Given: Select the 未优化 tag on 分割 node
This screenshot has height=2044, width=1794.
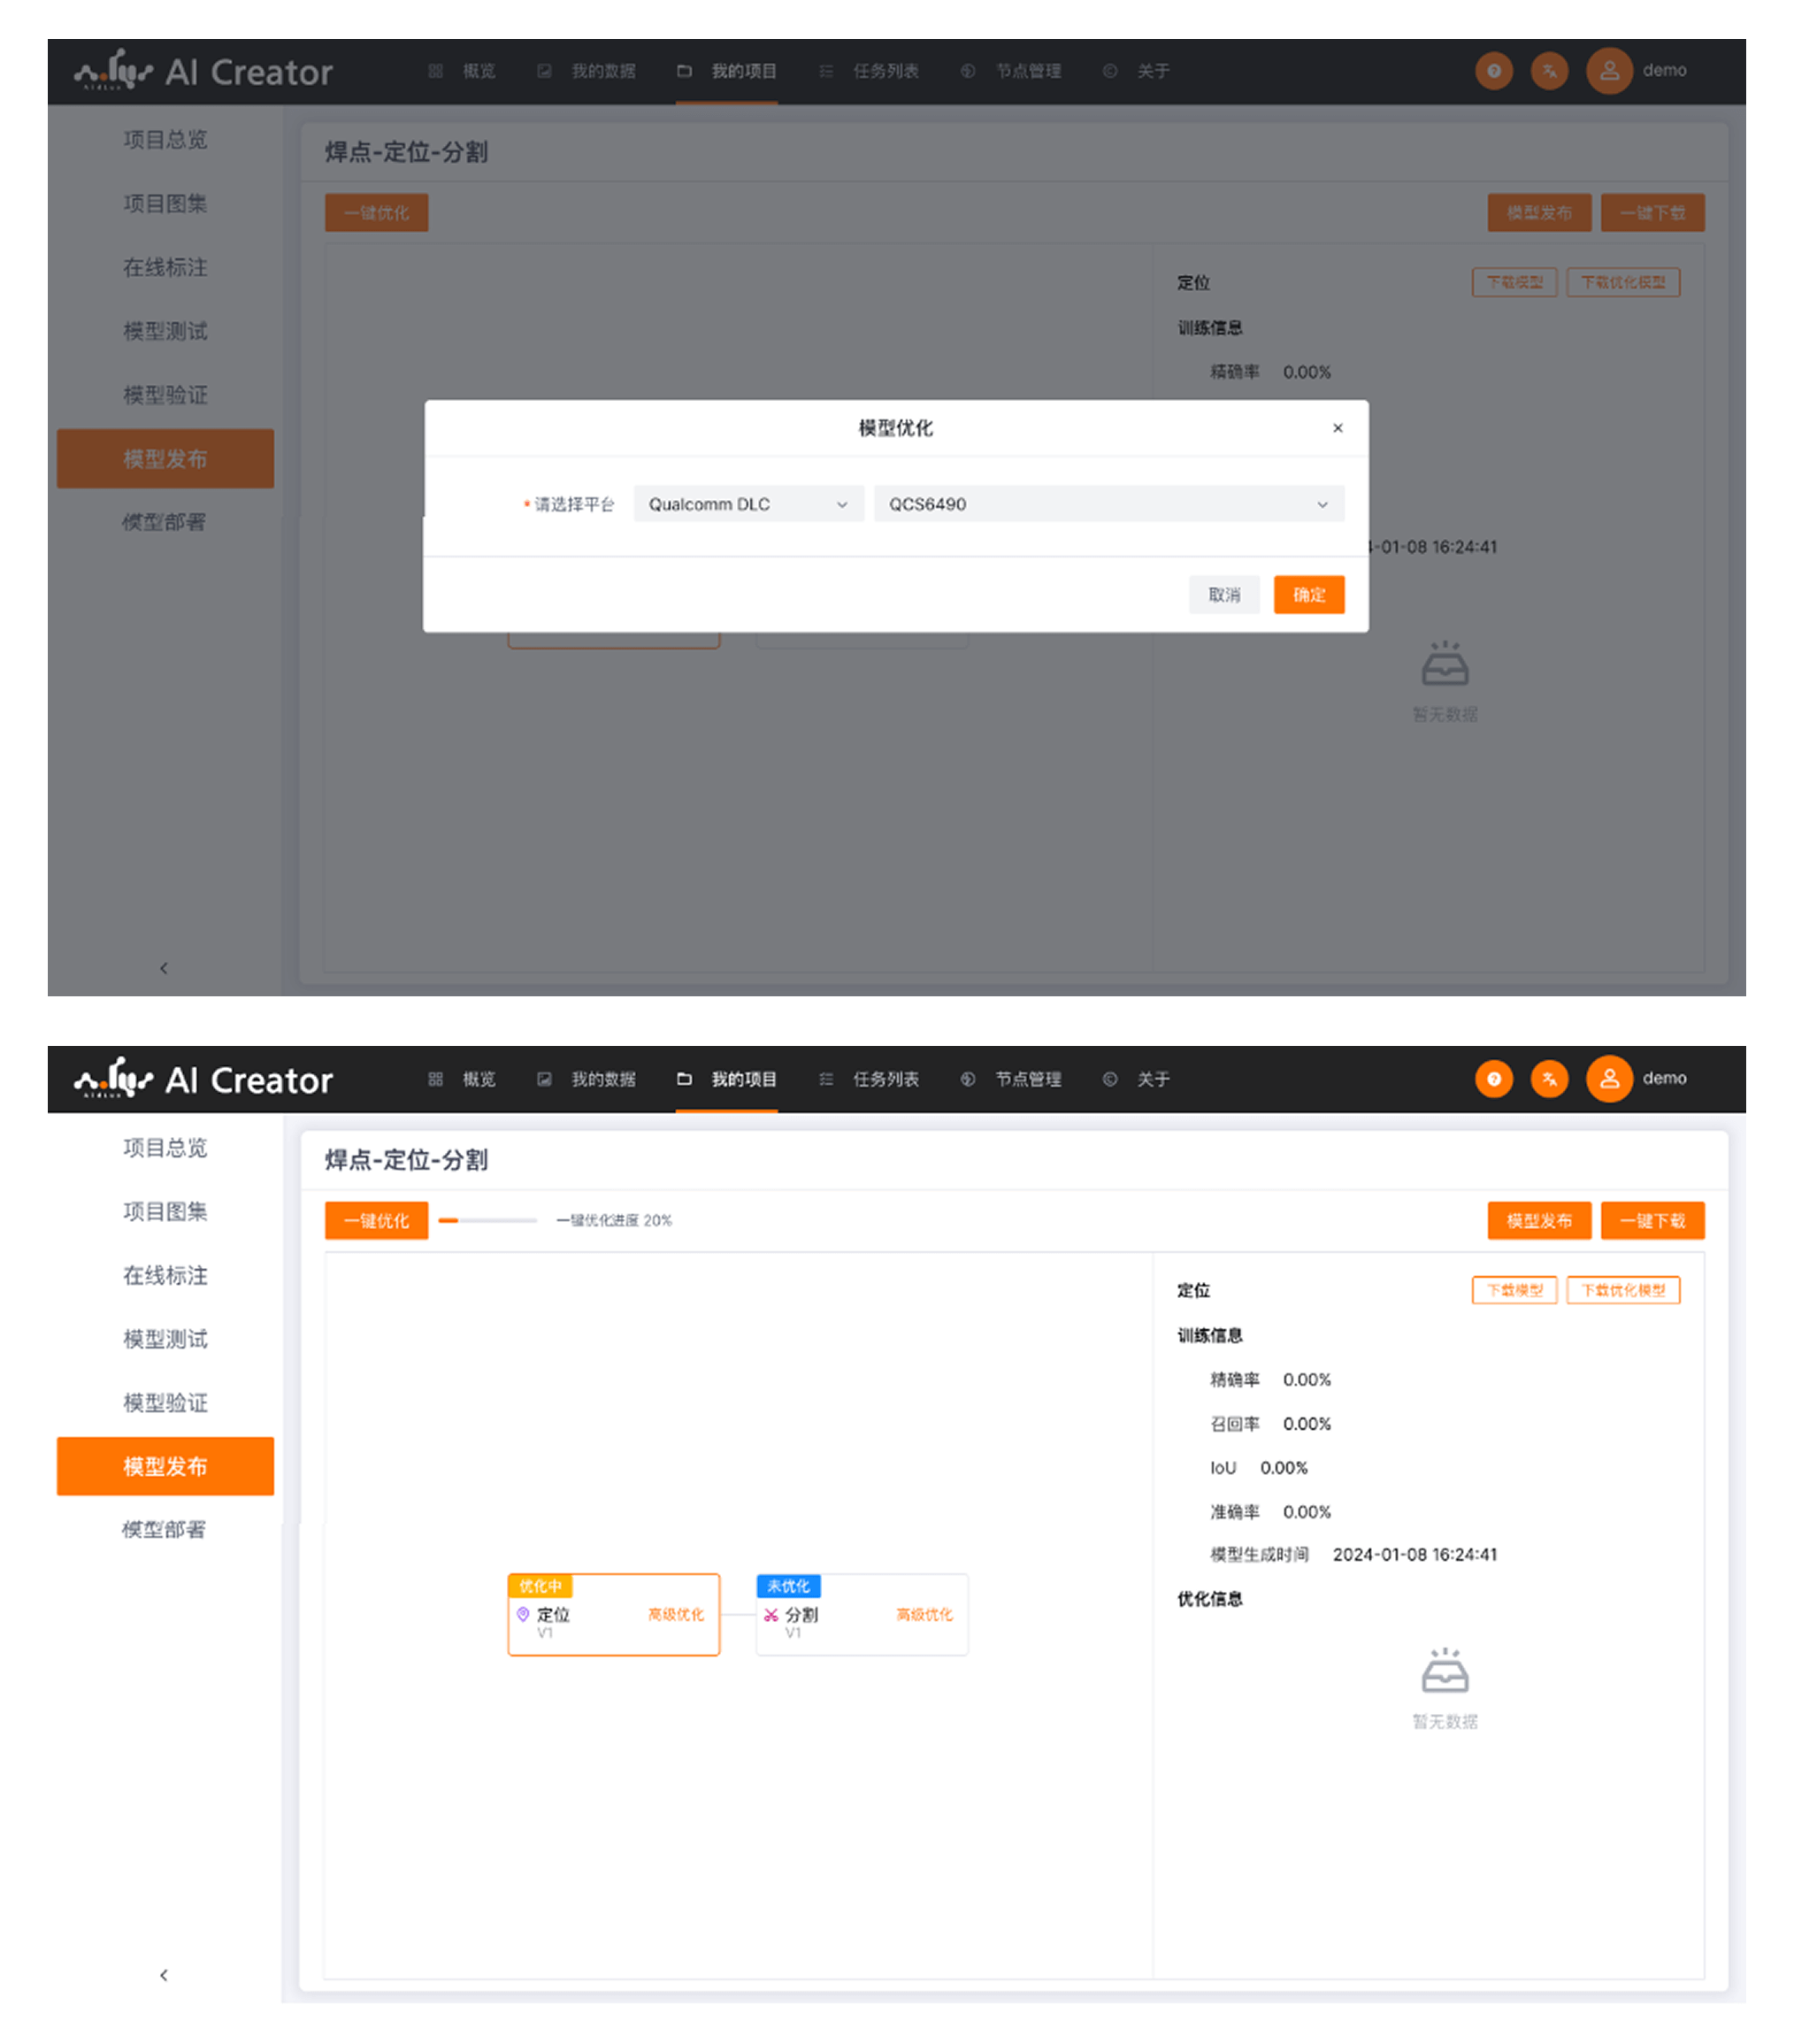Looking at the screenshot, I should (788, 1586).
